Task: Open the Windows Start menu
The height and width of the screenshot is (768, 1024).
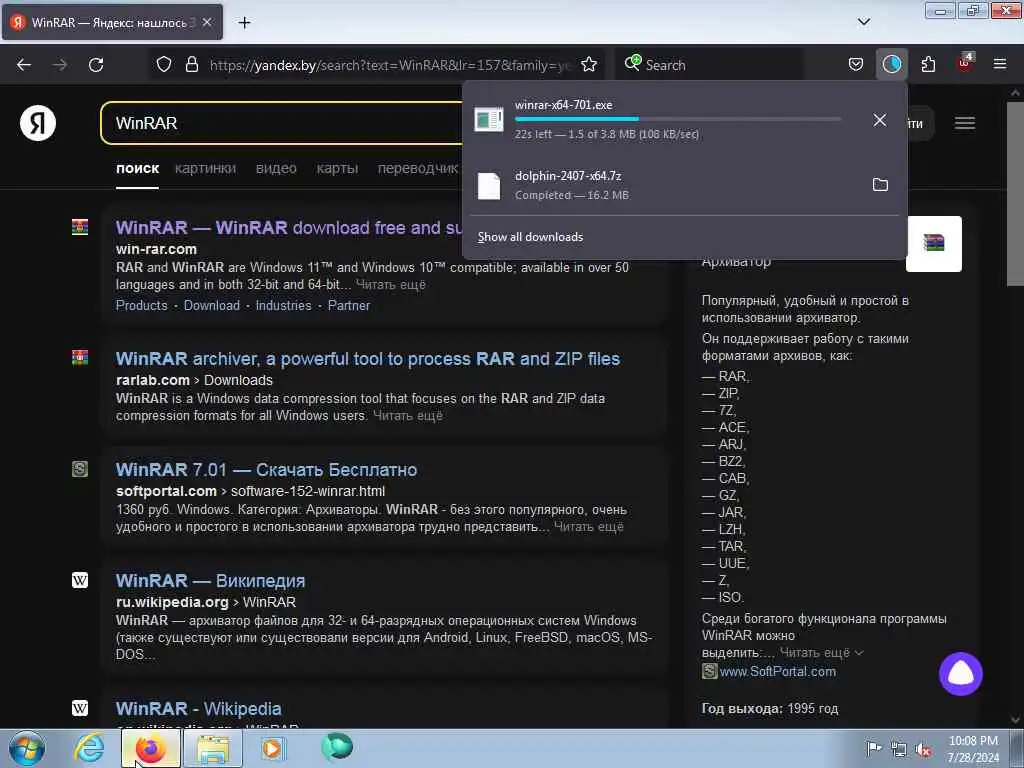Action: pyautogui.click(x=27, y=748)
